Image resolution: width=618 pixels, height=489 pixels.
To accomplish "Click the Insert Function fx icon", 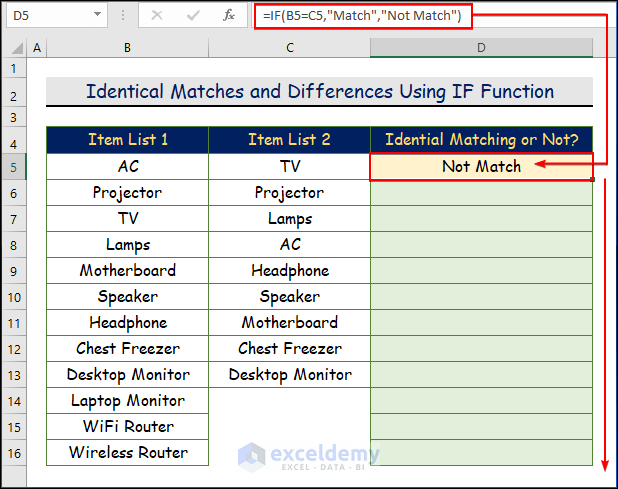I will 229,16.
